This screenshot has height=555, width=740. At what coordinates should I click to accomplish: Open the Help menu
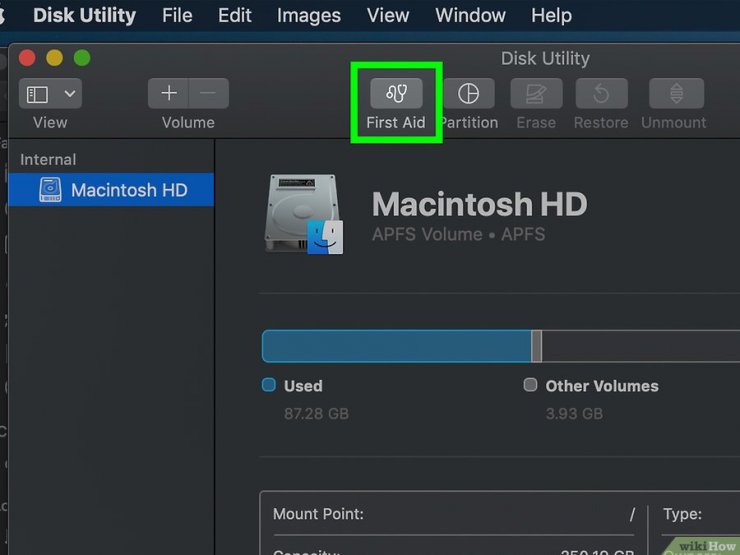click(x=551, y=16)
